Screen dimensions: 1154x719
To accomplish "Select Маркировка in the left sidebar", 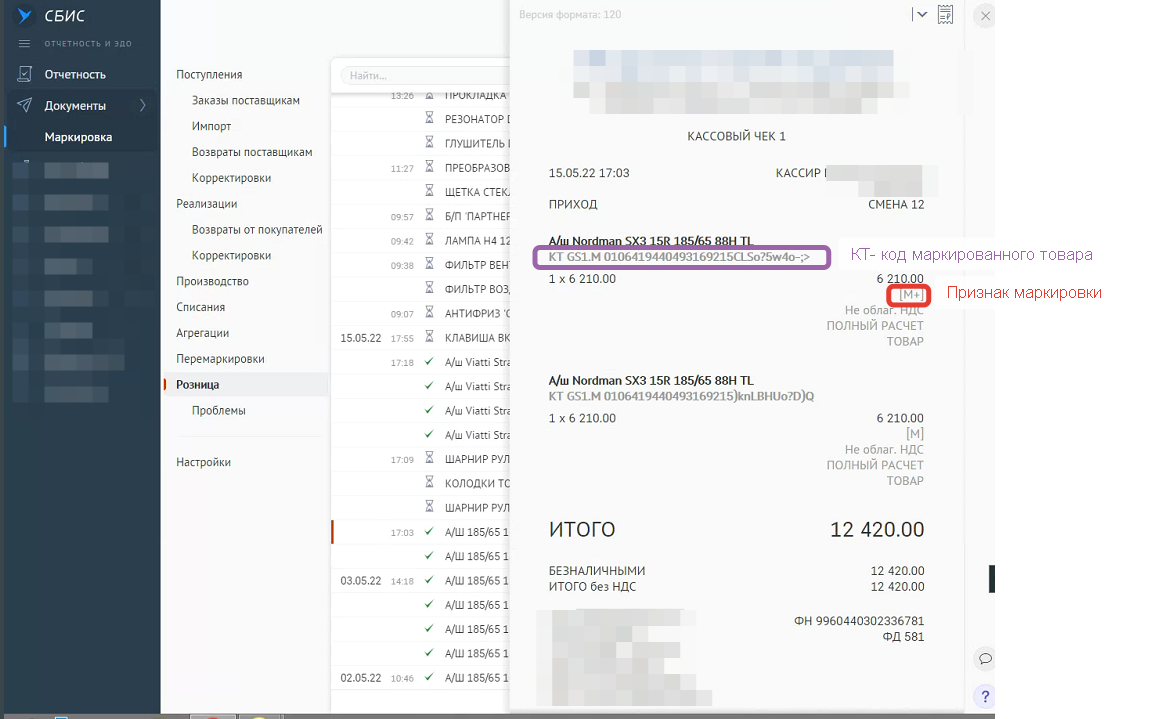I will (78, 137).
